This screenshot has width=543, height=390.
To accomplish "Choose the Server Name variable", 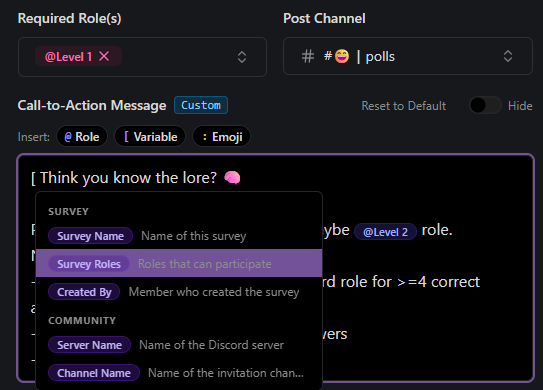I will coord(179,345).
